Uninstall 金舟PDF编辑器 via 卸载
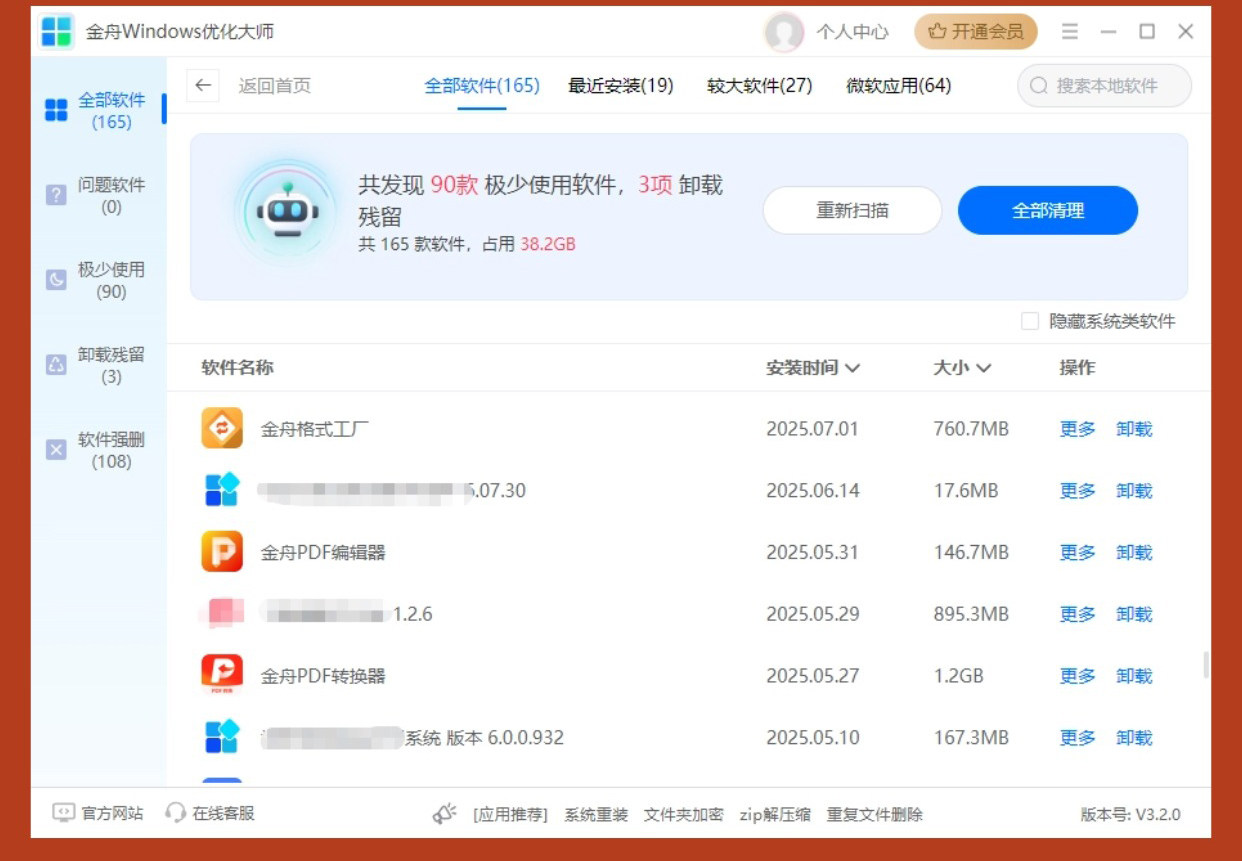 tap(1135, 553)
